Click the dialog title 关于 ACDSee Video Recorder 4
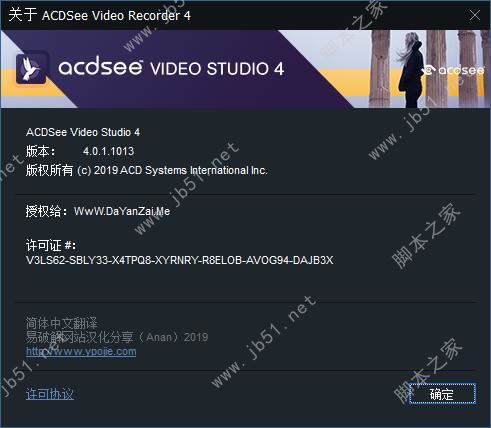Image resolution: width=491 pixels, height=428 pixels. click(x=99, y=15)
